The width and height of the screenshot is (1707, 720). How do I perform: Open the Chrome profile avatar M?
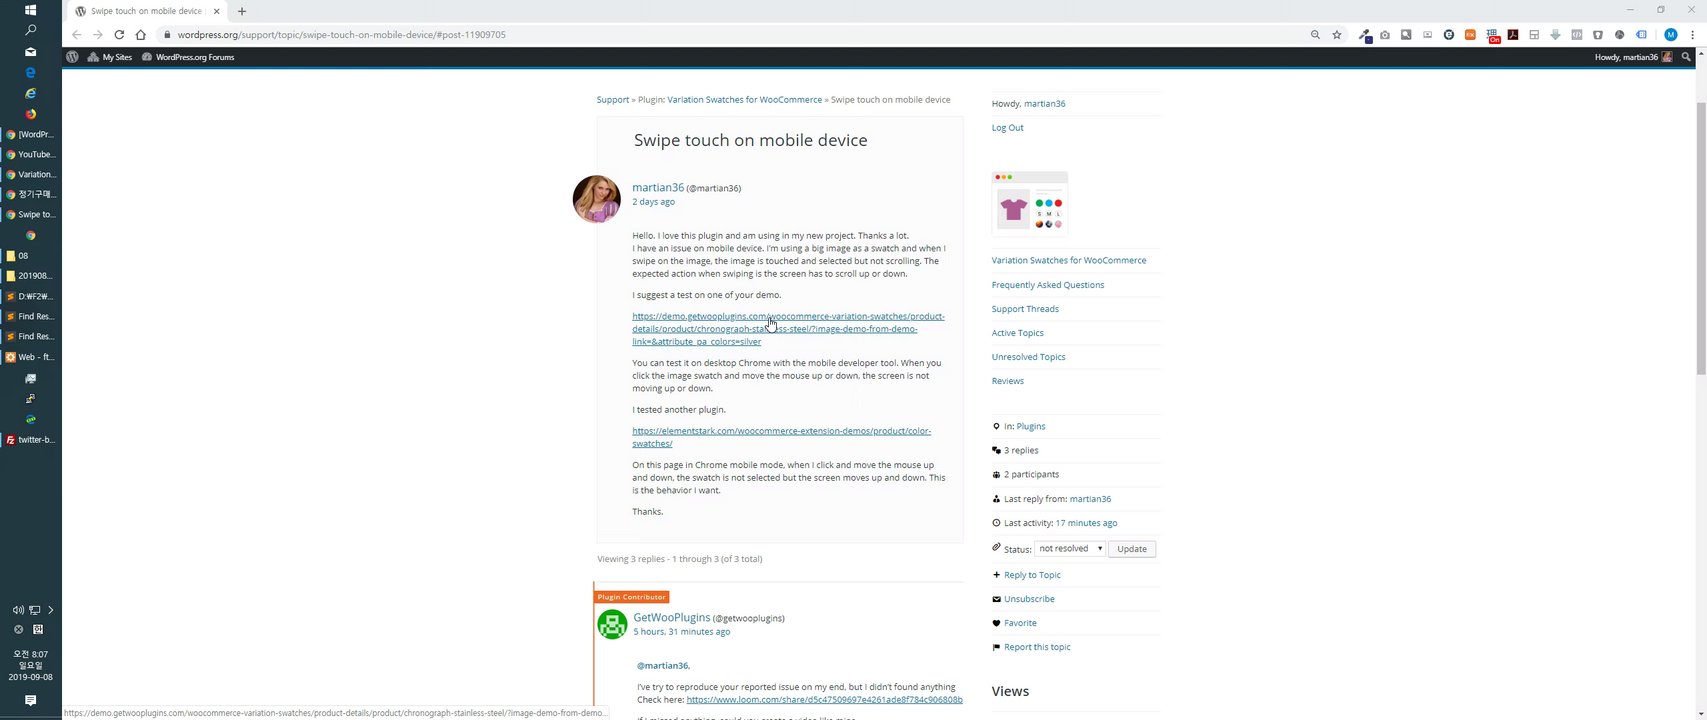tap(1670, 35)
